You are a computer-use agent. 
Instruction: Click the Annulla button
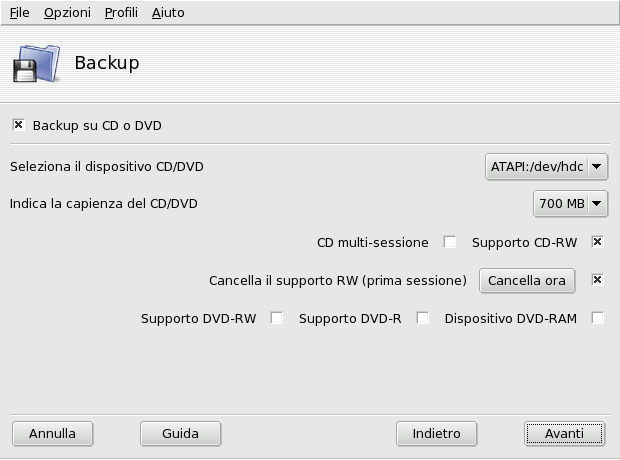coord(52,433)
